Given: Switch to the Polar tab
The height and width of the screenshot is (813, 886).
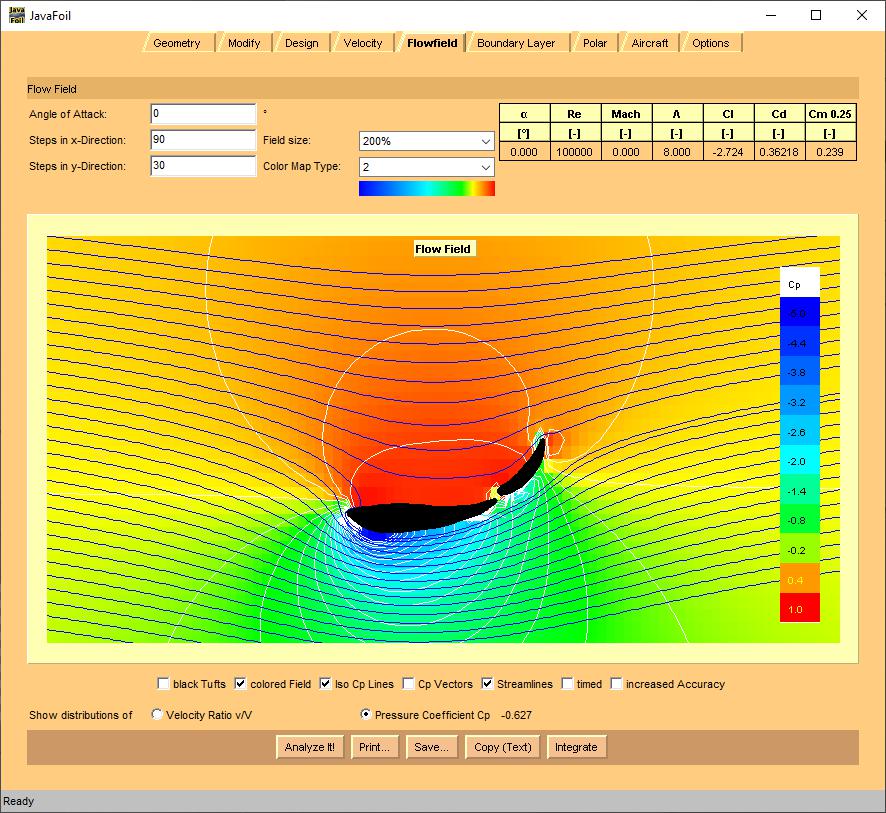Looking at the screenshot, I should 595,43.
